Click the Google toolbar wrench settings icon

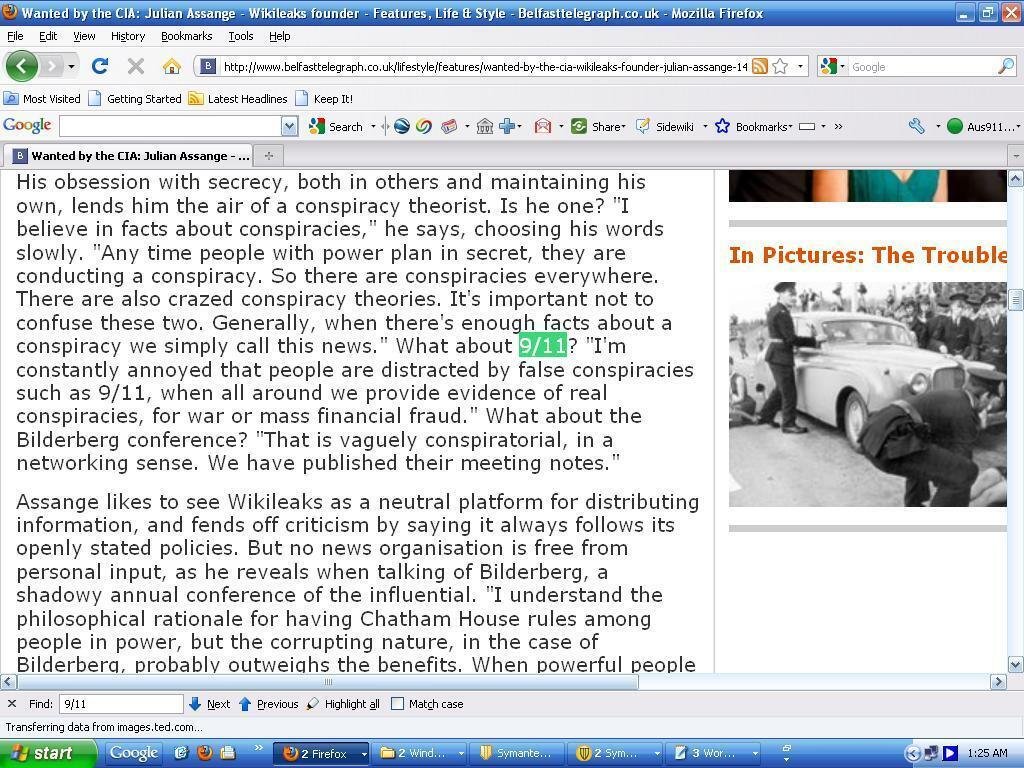coord(917,126)
